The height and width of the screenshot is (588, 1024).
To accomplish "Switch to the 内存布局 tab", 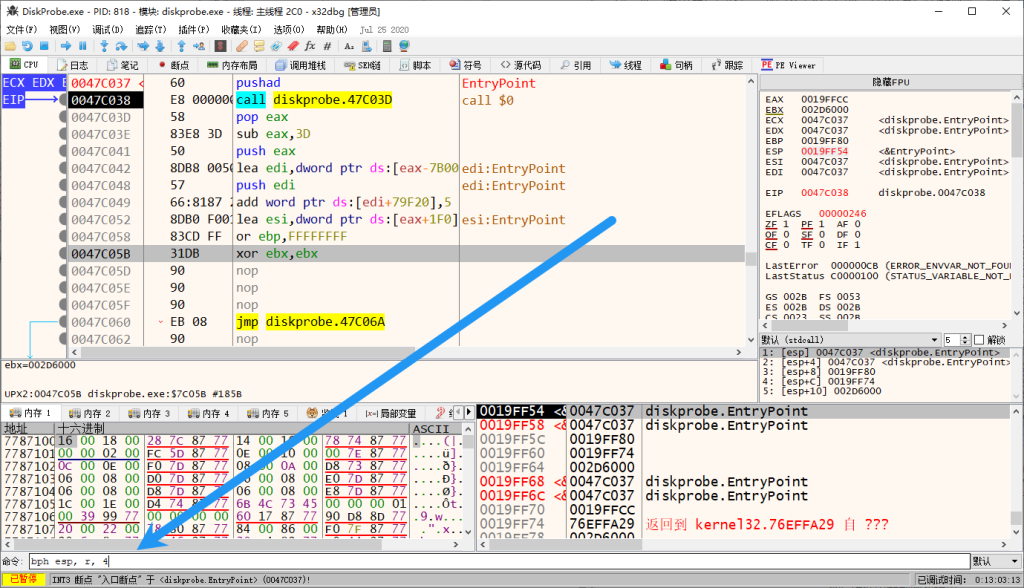I will coord(232,65).
